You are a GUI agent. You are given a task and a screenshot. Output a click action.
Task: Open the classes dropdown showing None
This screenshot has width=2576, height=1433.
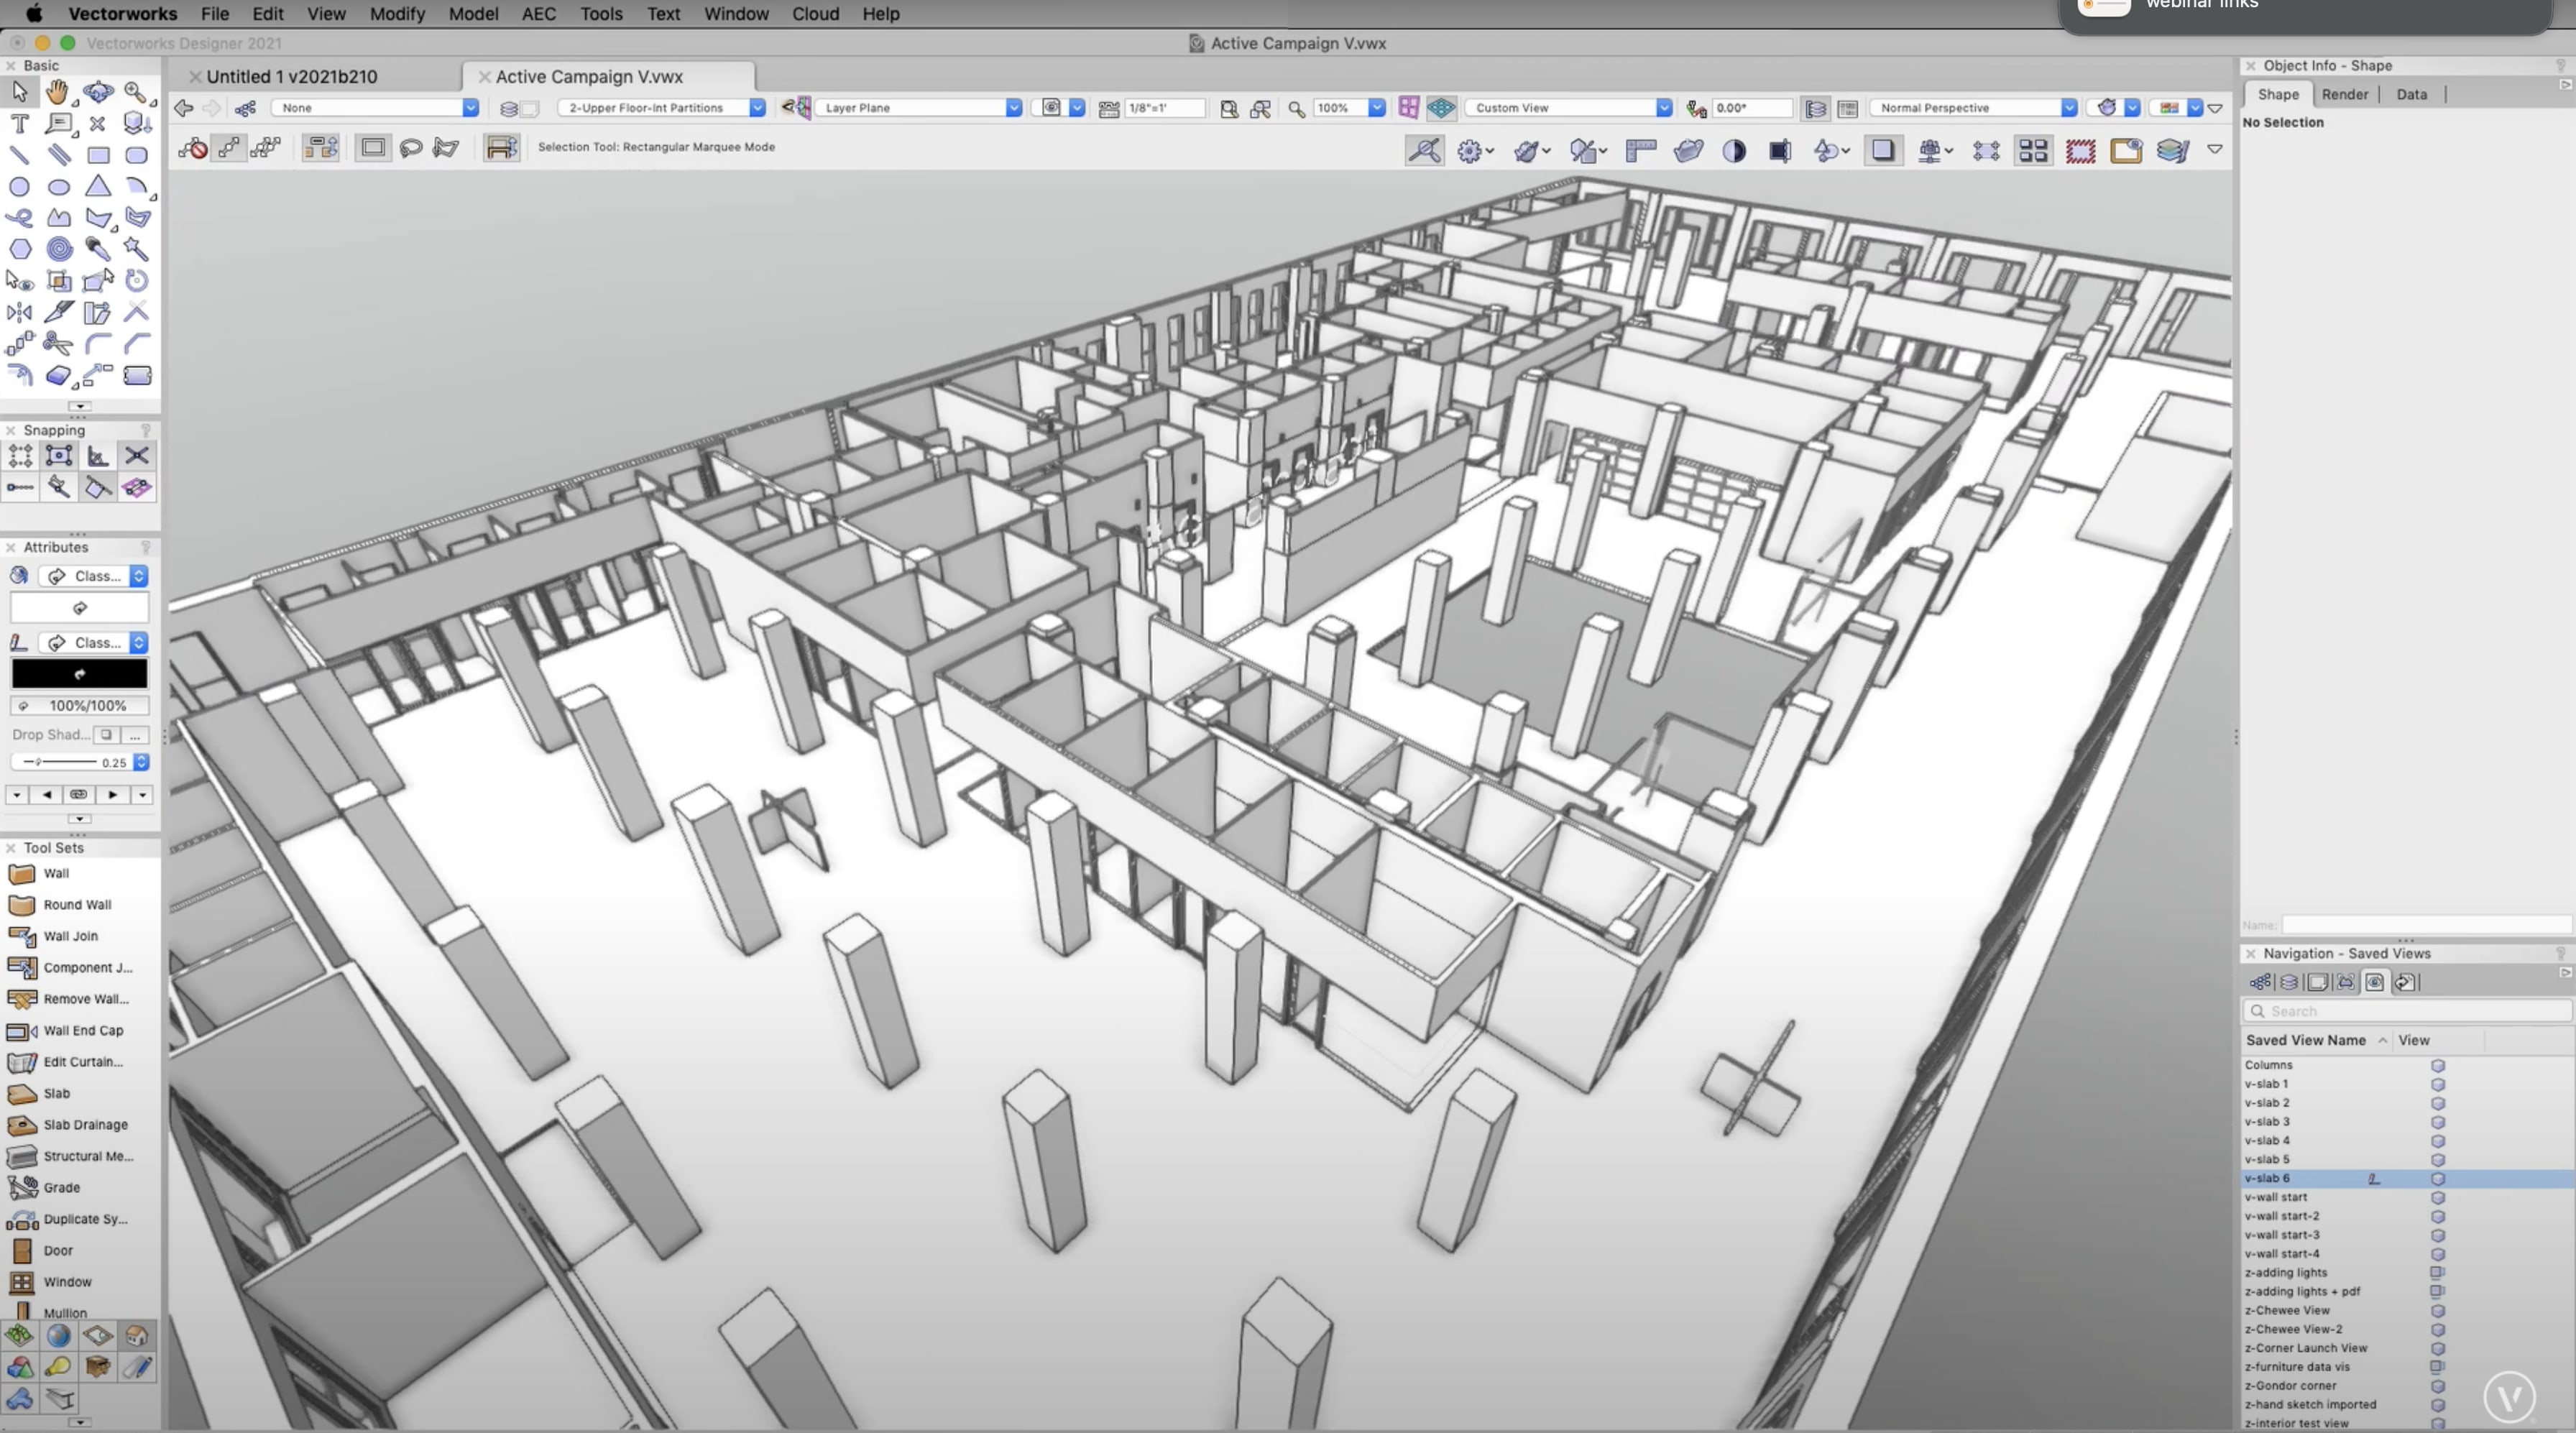click(375, 108)
